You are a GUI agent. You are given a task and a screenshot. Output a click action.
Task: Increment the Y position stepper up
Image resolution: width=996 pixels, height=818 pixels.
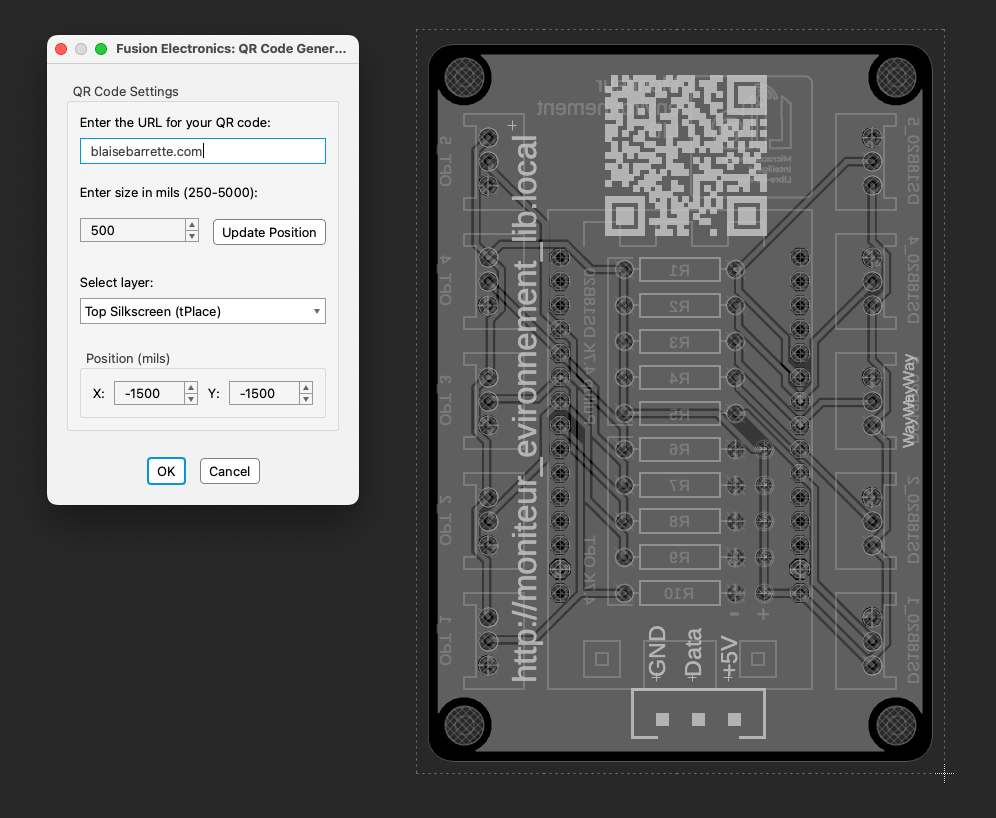point(306,387)
